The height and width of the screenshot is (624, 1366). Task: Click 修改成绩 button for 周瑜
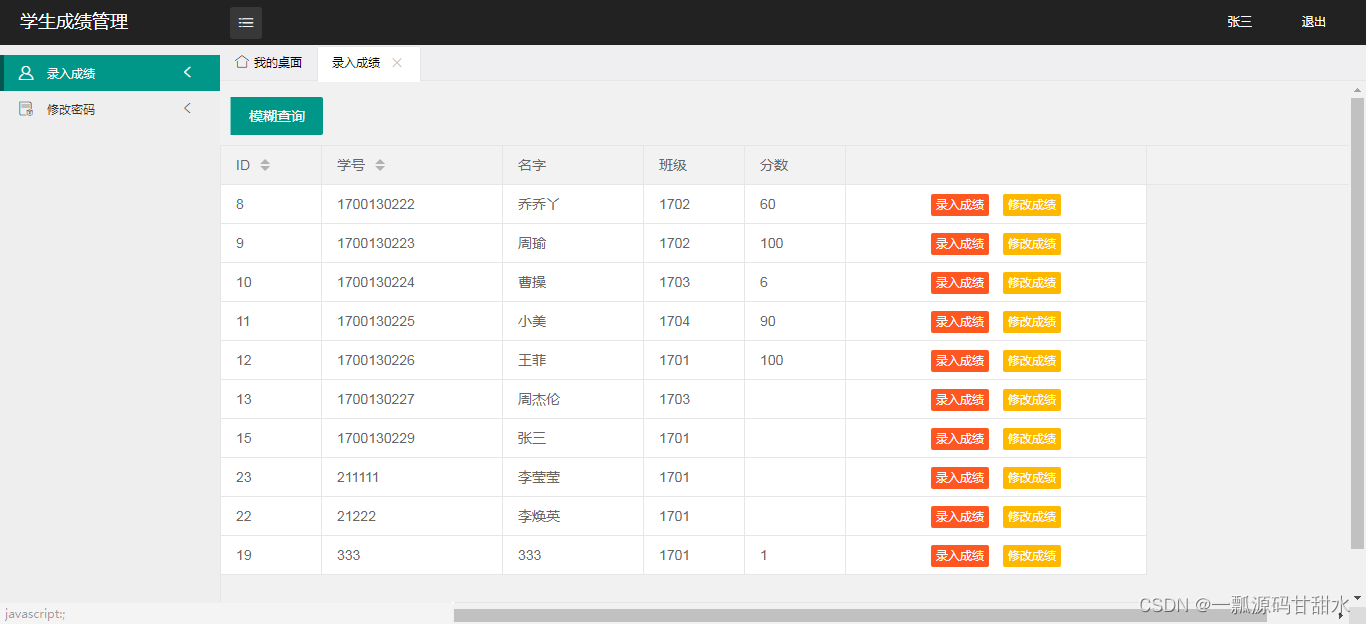(x=1032, y=244)
